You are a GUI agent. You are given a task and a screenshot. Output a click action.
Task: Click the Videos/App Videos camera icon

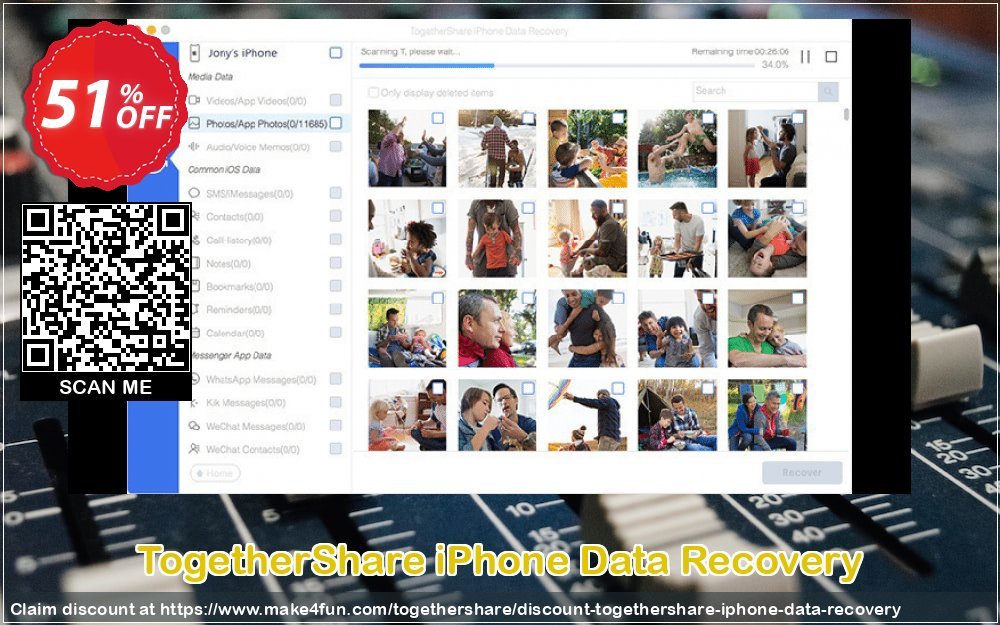[x=195, y=100]
